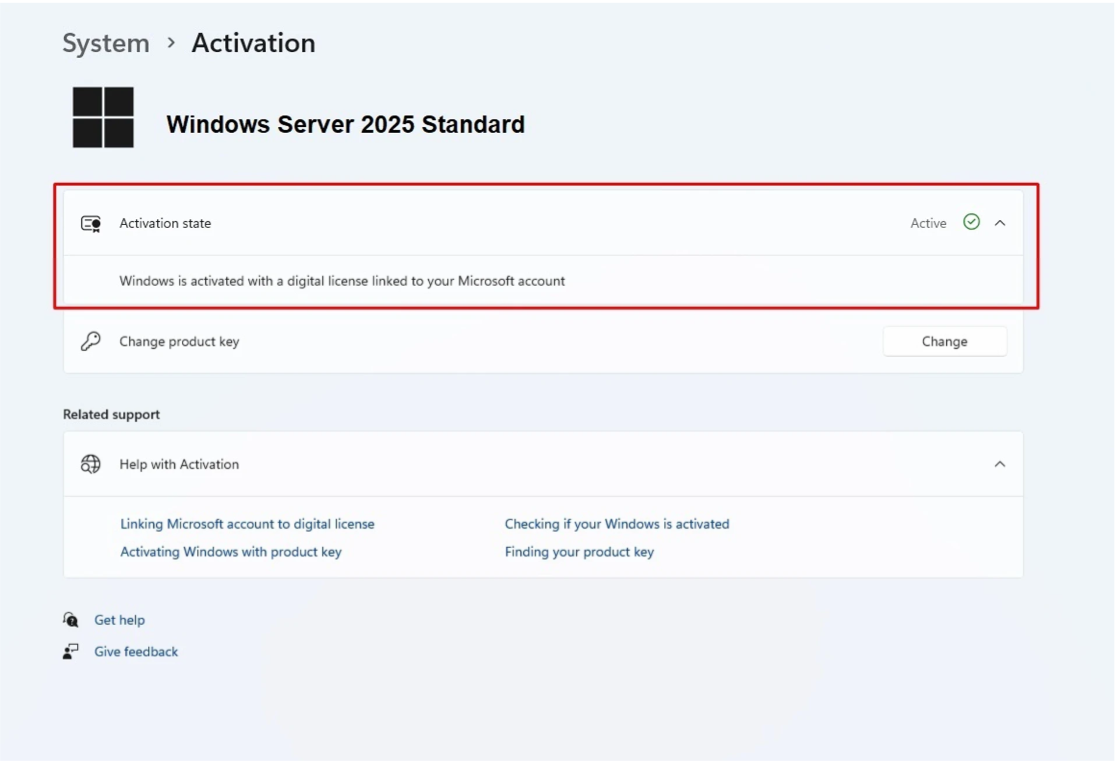Open the Get help link
Screen dimensions: 1117x764
[120, 620]
